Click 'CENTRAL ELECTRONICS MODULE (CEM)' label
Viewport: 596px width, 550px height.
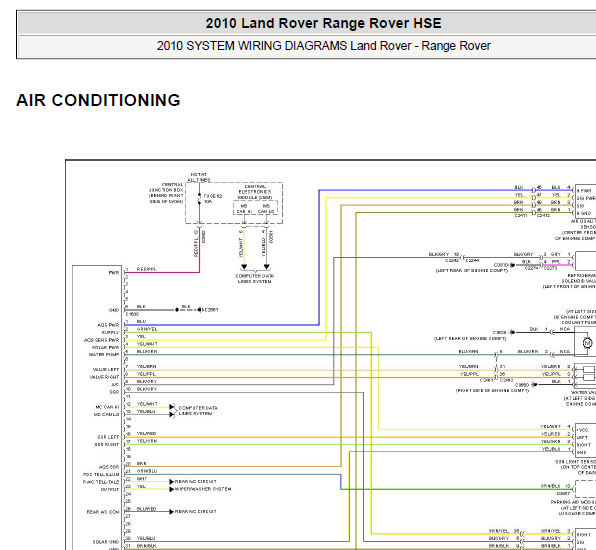(x=255, y=192)
